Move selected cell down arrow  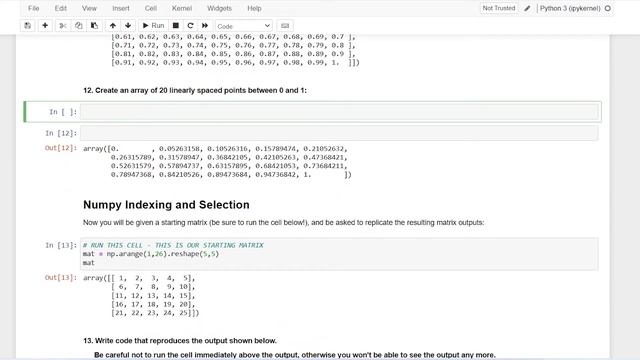[x=128, y=26]
